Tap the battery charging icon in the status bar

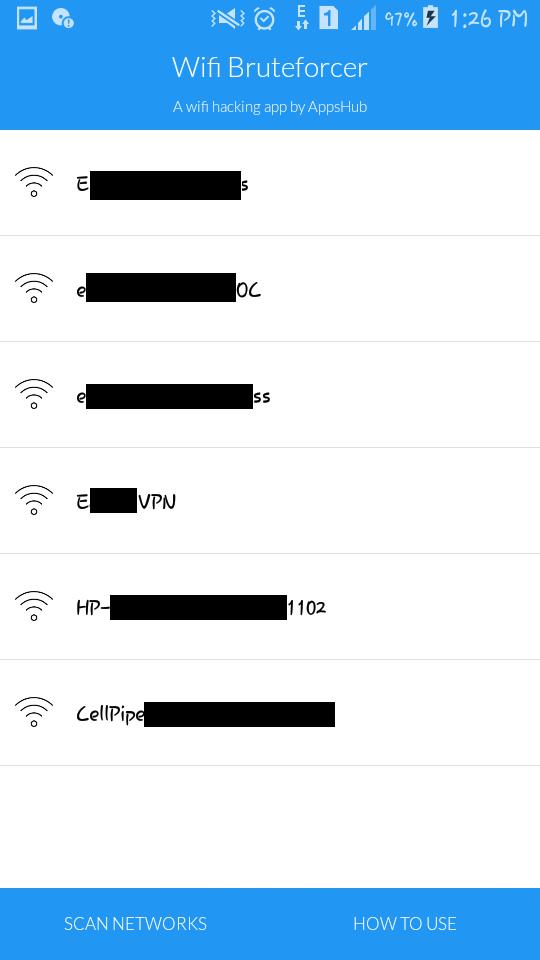coord(431,18)
